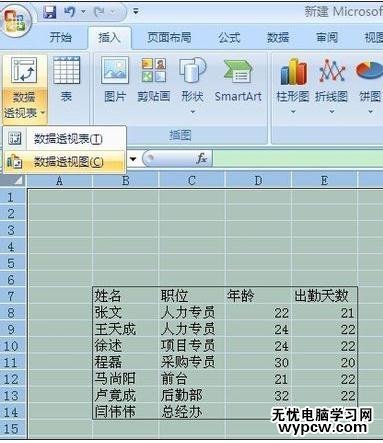Click the 出勤天数 header cell
The width and height of the screenshot is (383, 443).
(324, 296)
